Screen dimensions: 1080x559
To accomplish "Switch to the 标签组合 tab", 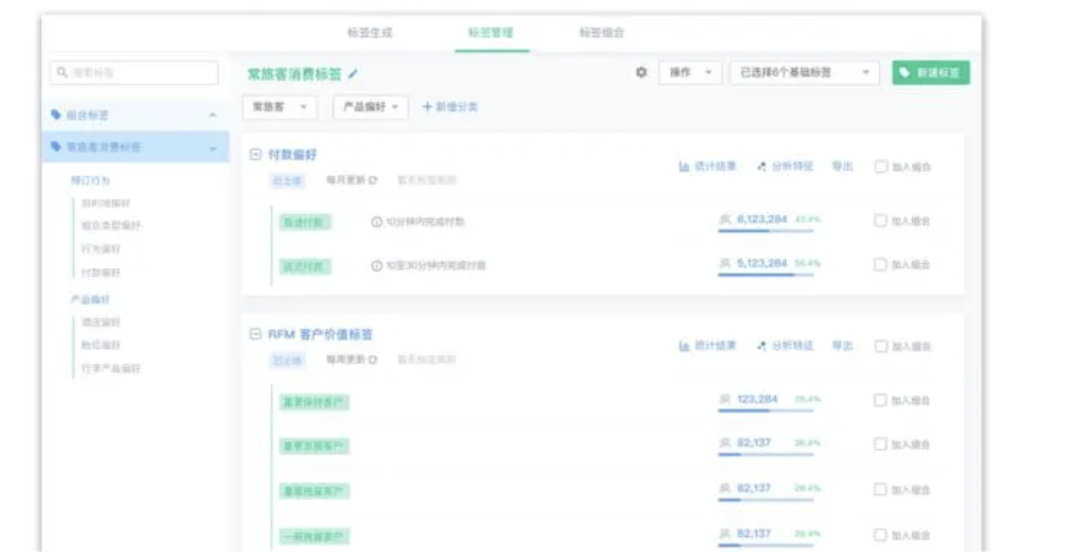I will click(601, 32).
